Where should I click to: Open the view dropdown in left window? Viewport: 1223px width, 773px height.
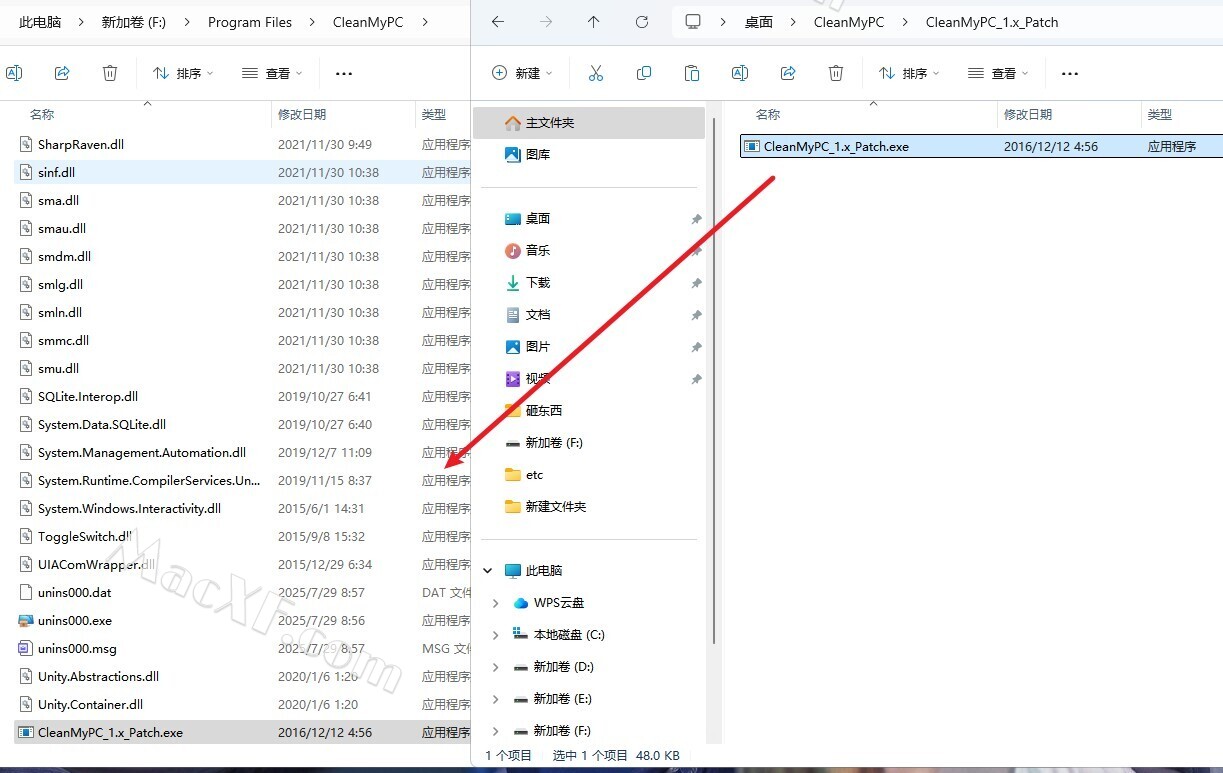pyautogui.click(x=271, y=73)
